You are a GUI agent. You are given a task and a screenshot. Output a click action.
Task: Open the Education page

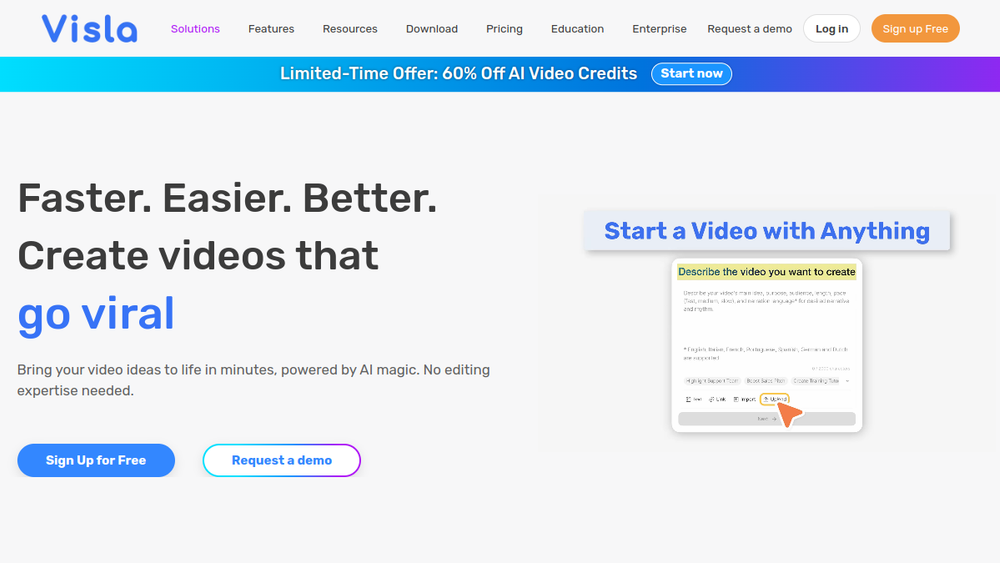pyautogui.click(x=577, y=29)
